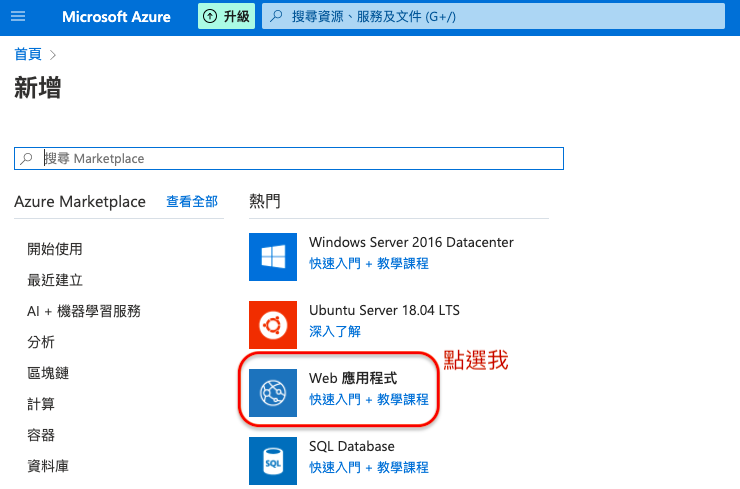This screenshot has height=489, width=740.
Task: Open the hamburger portal menu
Action: click(x=18, y=17)
